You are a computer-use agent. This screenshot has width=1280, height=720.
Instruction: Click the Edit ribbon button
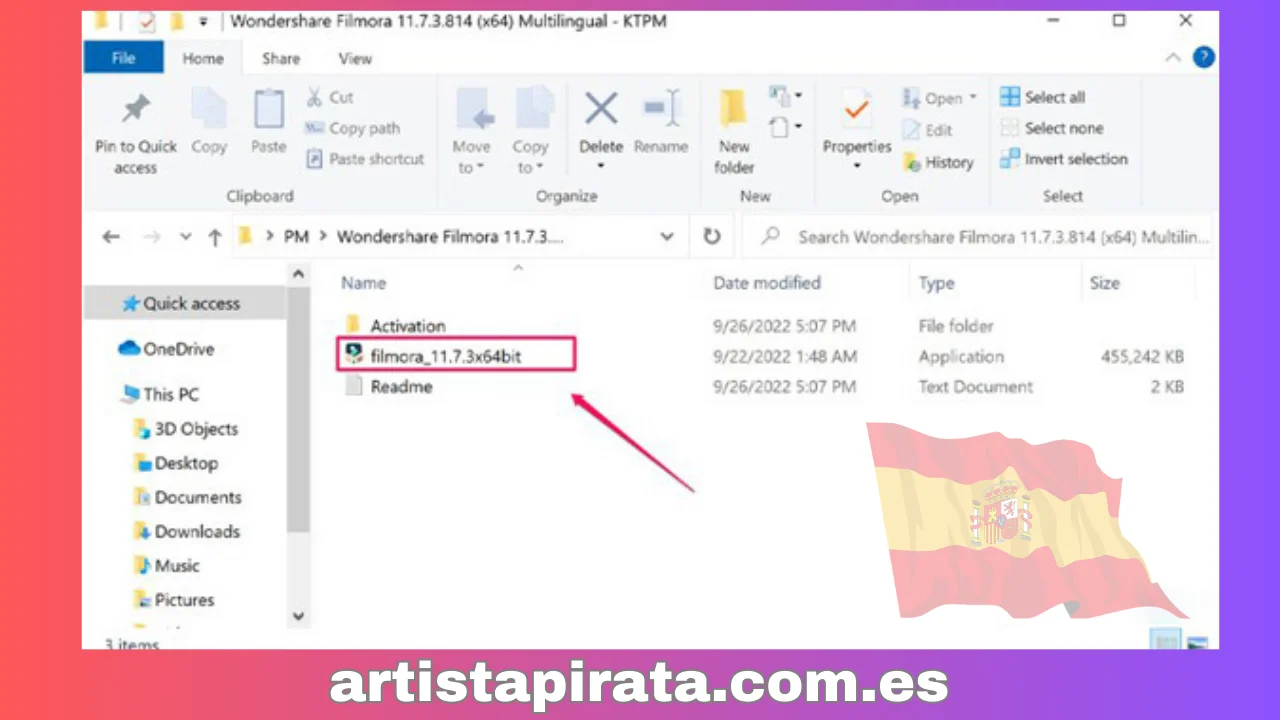[927, 130]
